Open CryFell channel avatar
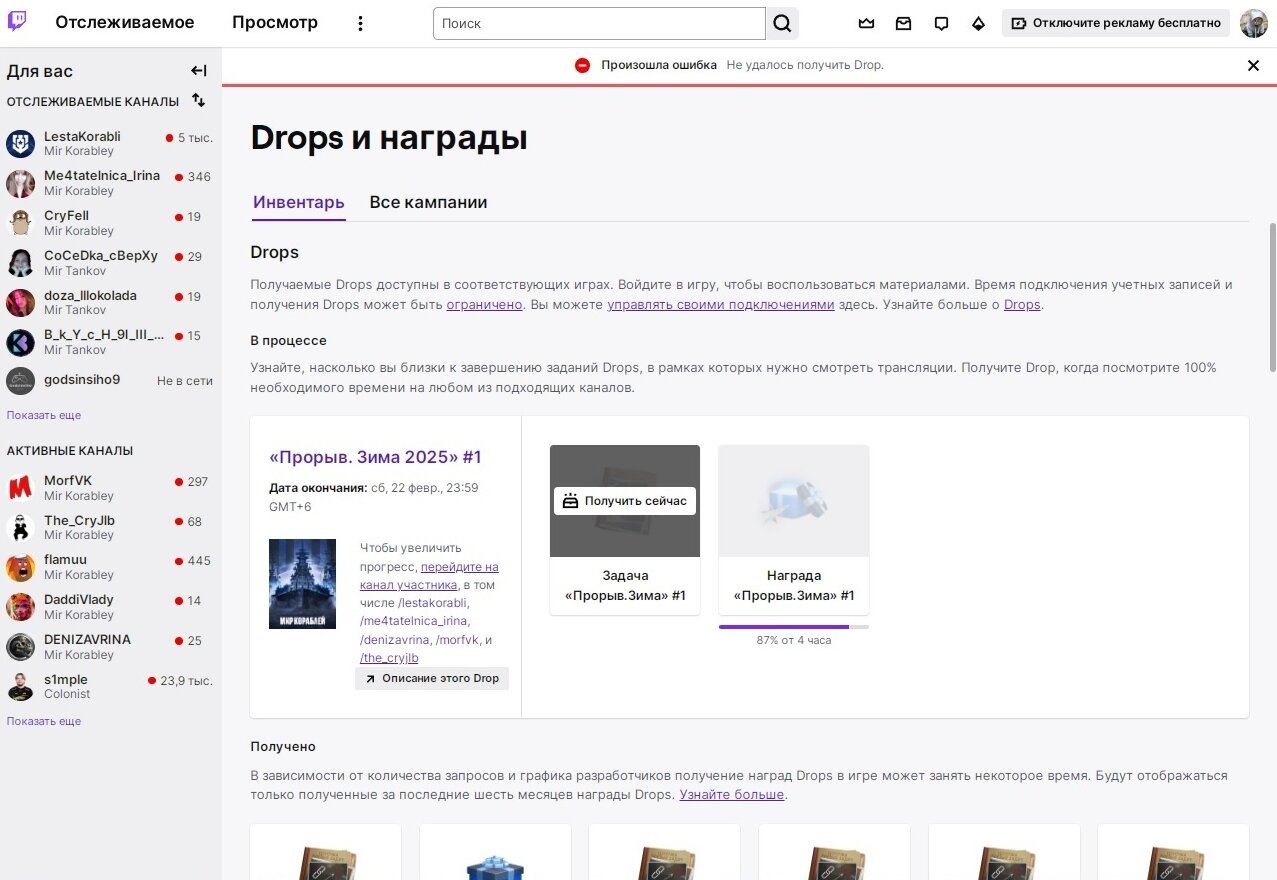 click(x=21, y=223)
